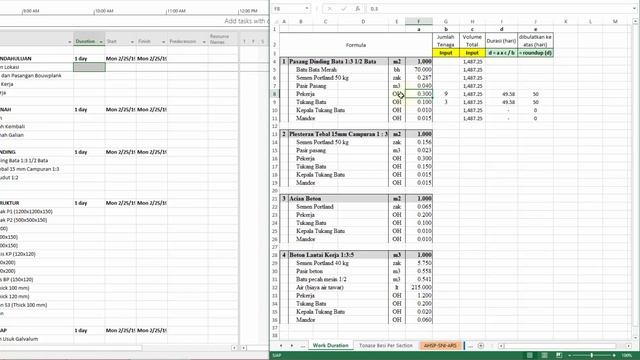Select bal 15 mm Campuran 1:3 task in Project
Screen dimensions: 640x360
tap(29, 169)
